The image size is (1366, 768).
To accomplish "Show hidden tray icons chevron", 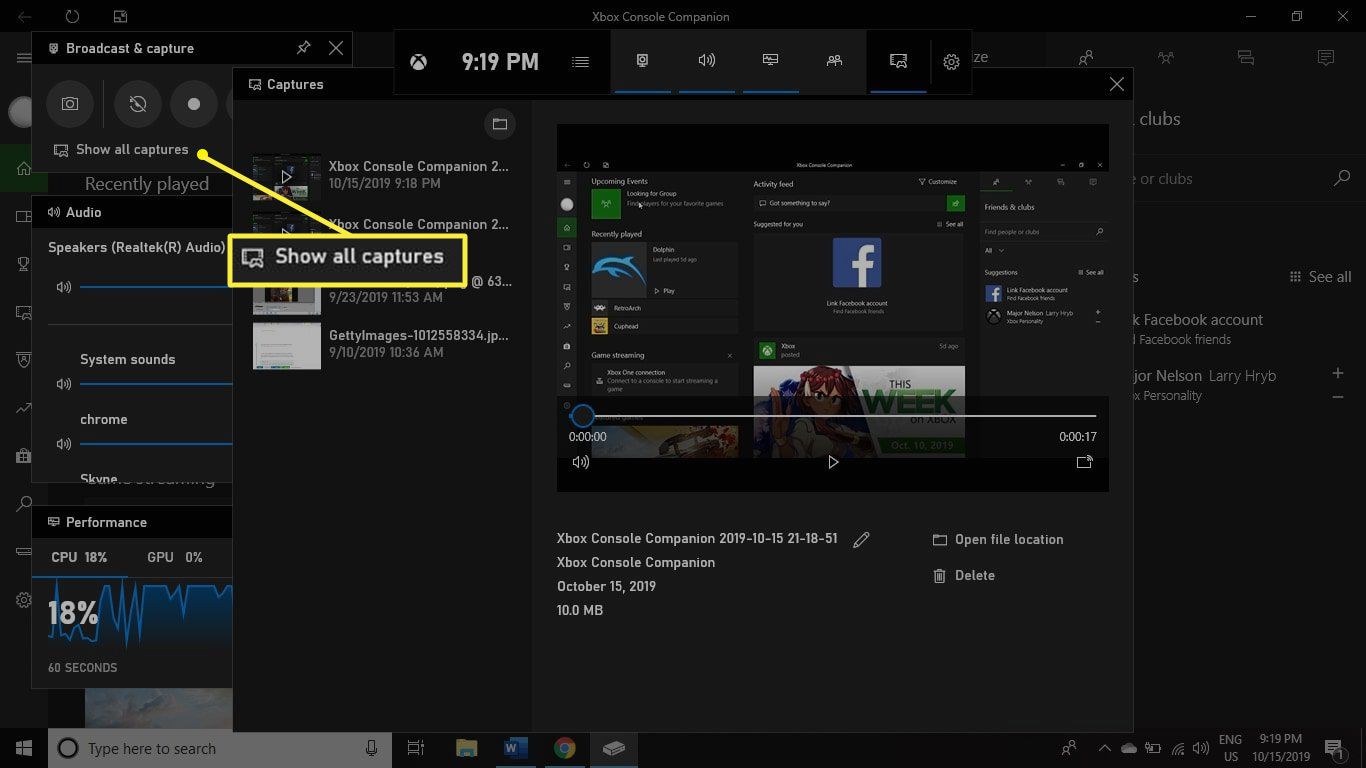I will [1105, 748].
